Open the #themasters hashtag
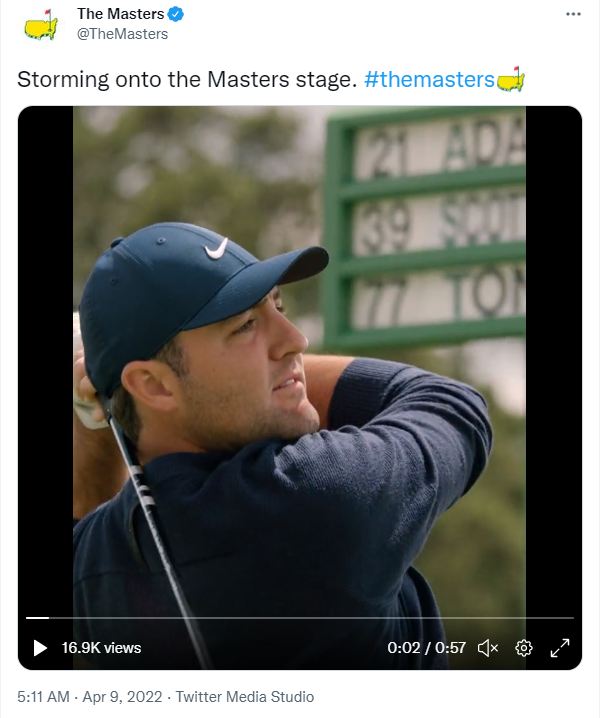 pos(429,80)
